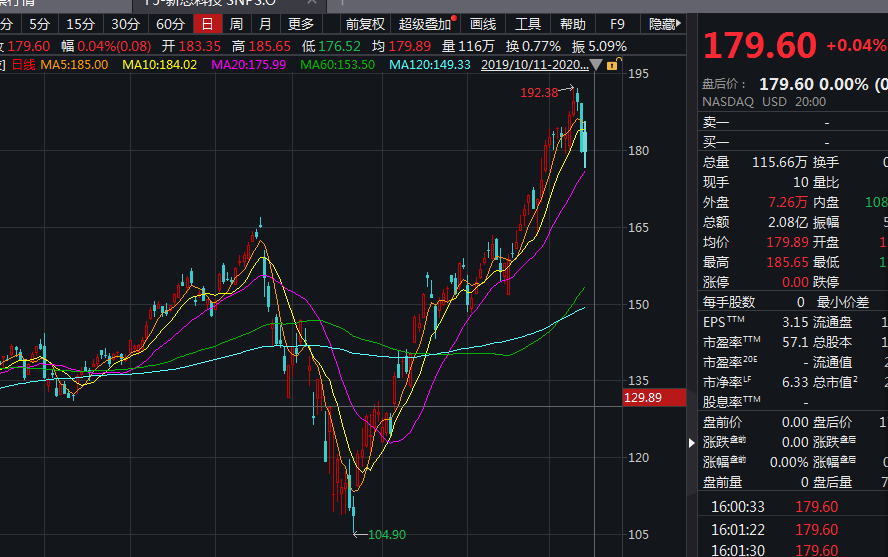The width and height of the screenshot is (888, 557).
Task: Select the 周 weekly chart
Action: (x=236, y=24)
